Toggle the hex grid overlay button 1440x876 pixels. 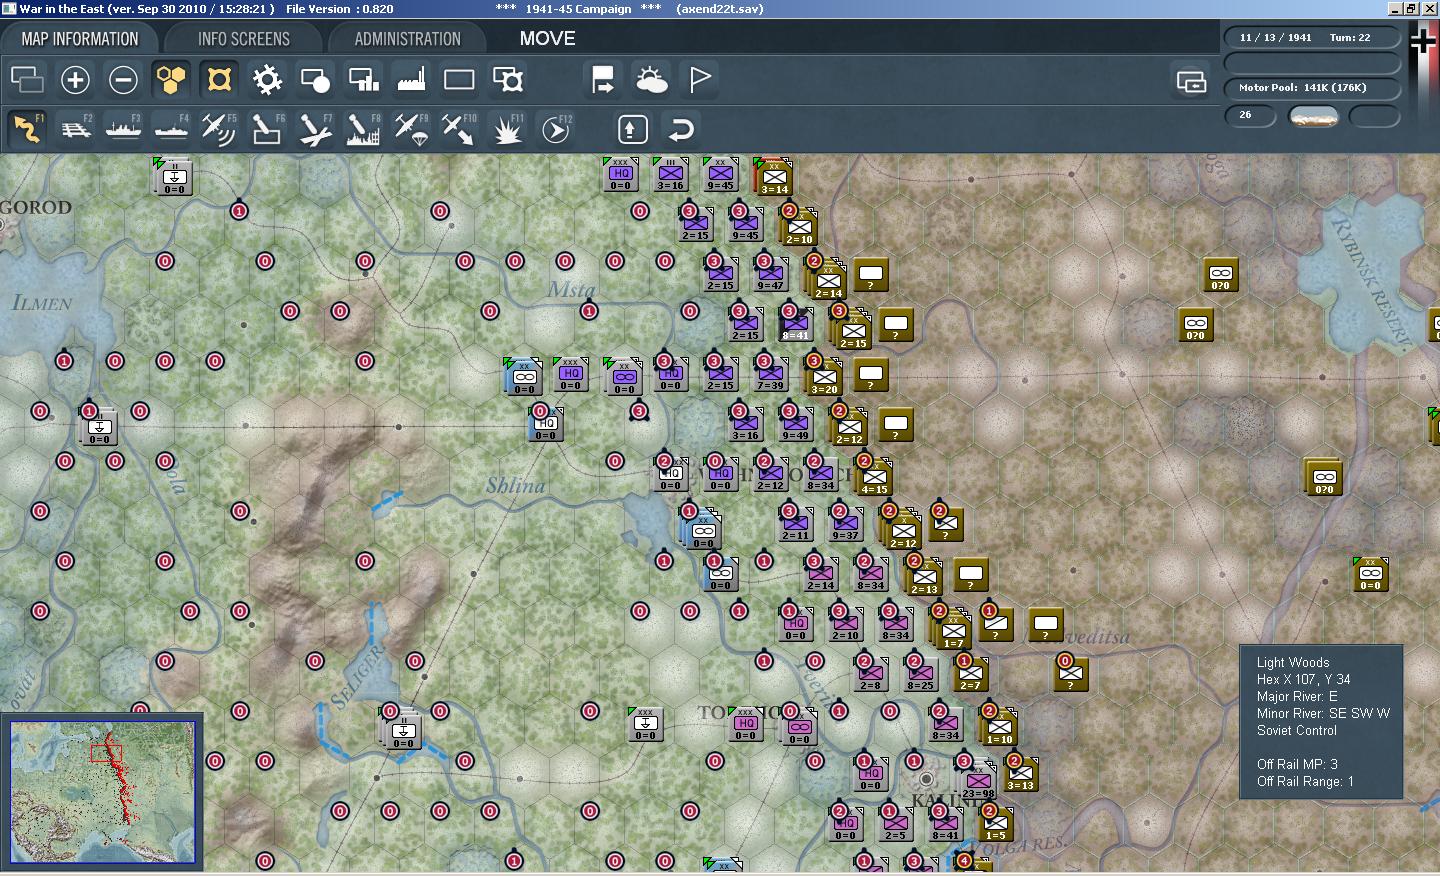coord(171,80)
